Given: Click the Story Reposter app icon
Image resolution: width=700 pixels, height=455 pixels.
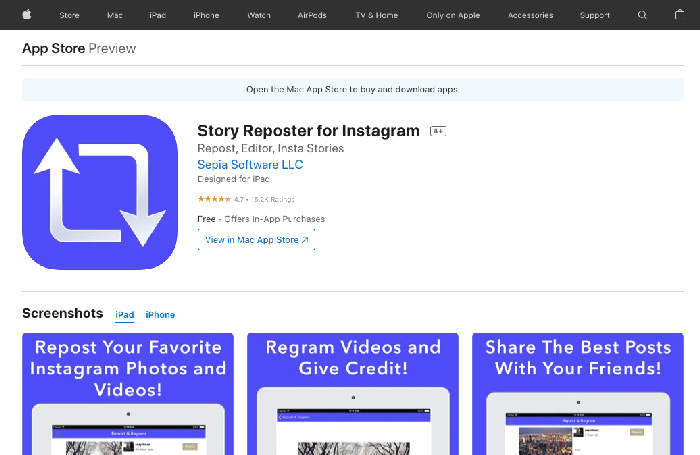Looking at the screenshot, I should tap(100, 192).
